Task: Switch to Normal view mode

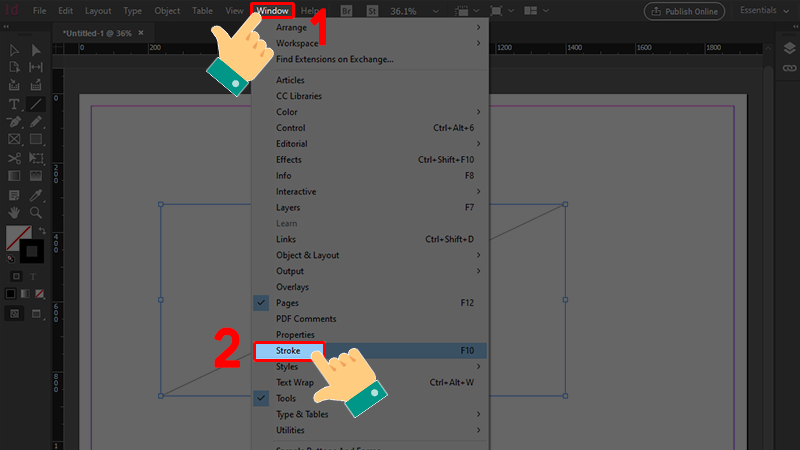Action: tap(14, 313)
